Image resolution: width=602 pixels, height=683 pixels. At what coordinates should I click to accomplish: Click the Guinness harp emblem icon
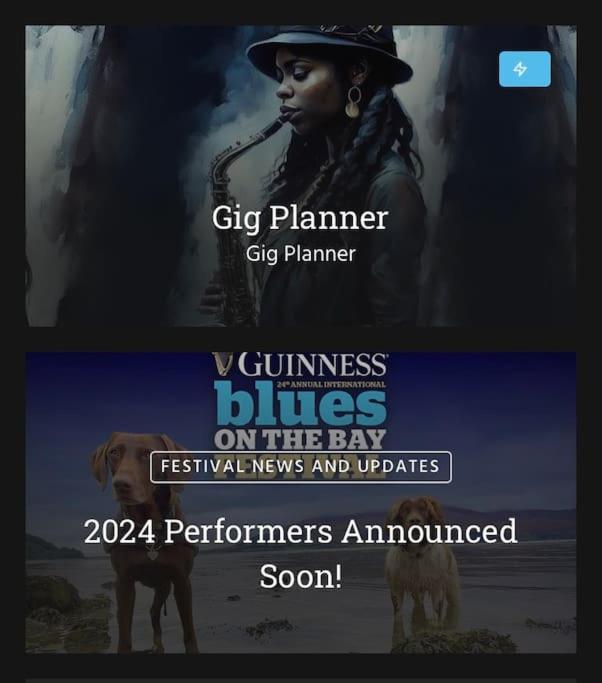(x=223, y=364)
